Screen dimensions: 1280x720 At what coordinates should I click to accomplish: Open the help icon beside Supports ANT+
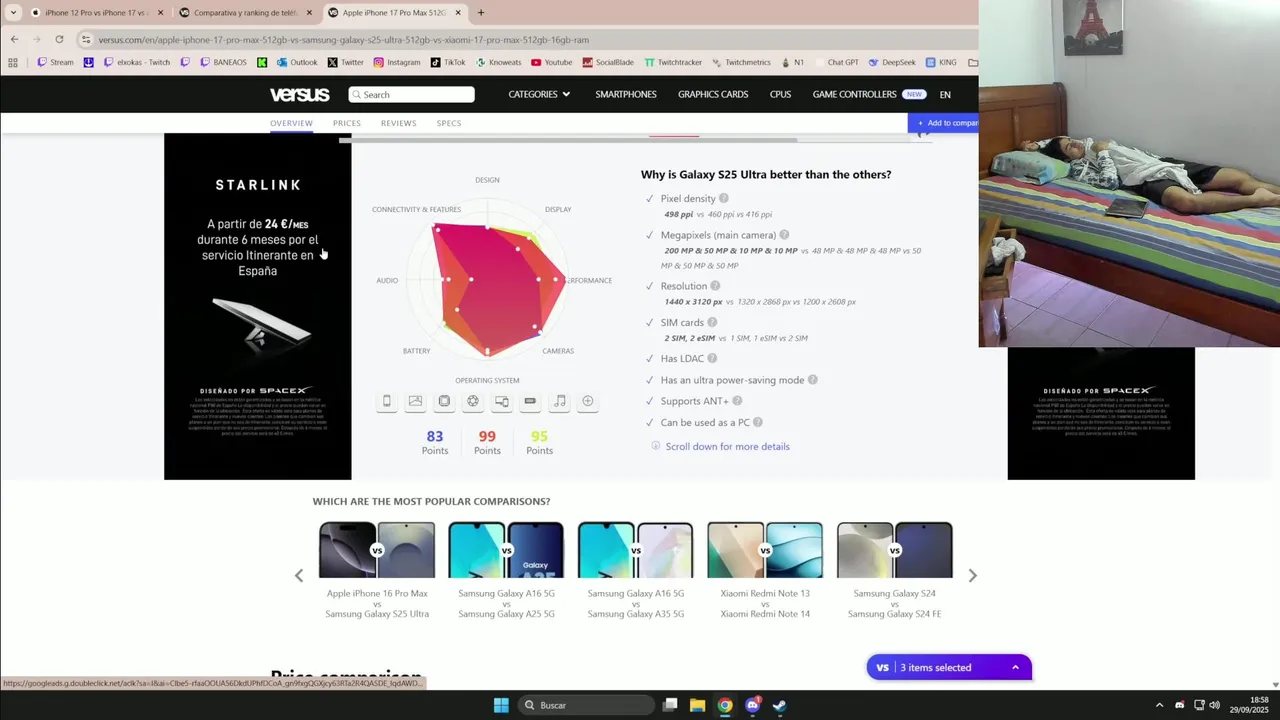click(x=737, y=401)
